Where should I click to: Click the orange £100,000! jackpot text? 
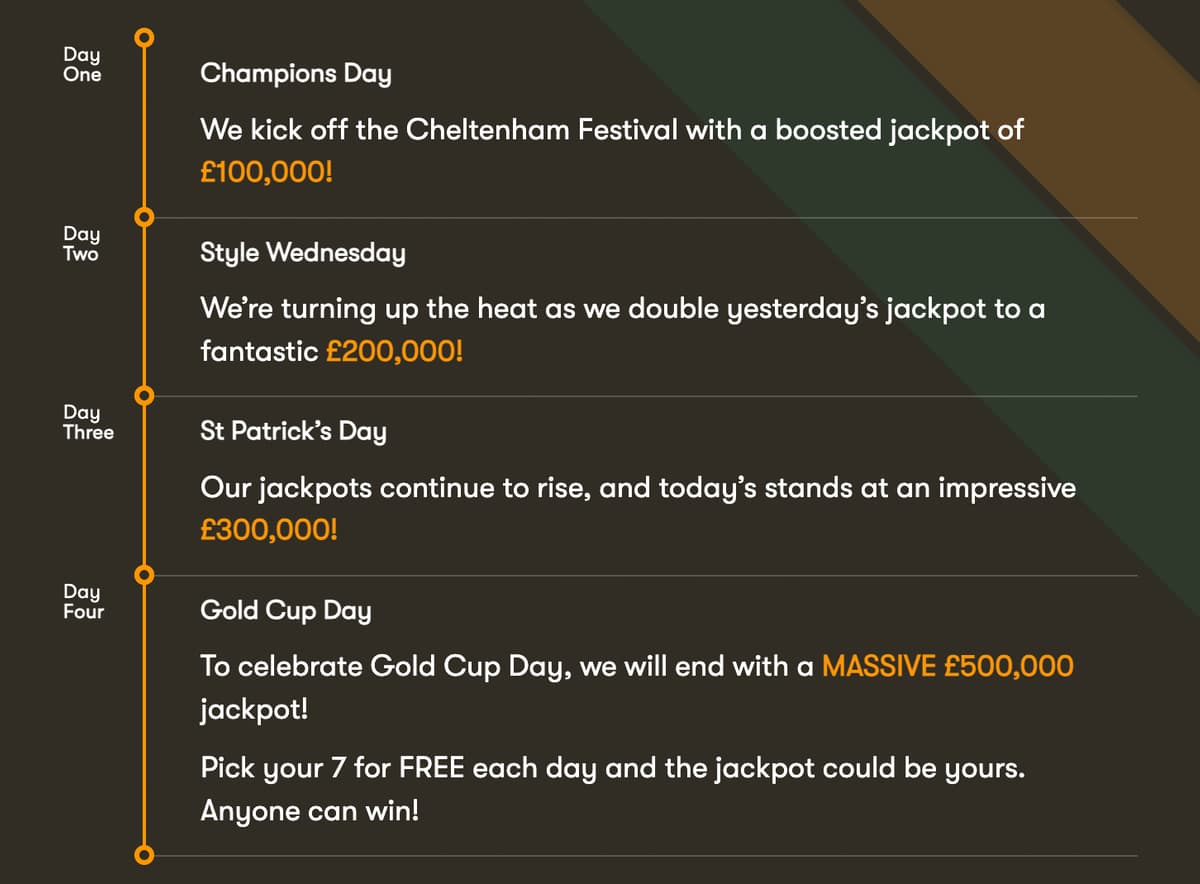(x=266, y=171)
